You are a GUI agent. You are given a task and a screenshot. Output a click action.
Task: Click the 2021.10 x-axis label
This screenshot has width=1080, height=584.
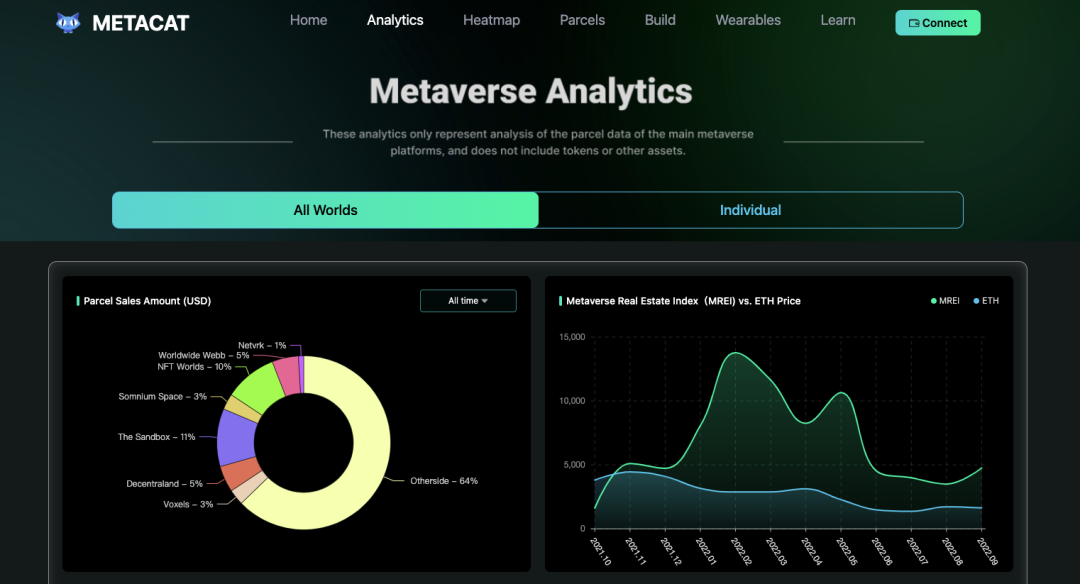pyautogui.click(x=601, y=552)
